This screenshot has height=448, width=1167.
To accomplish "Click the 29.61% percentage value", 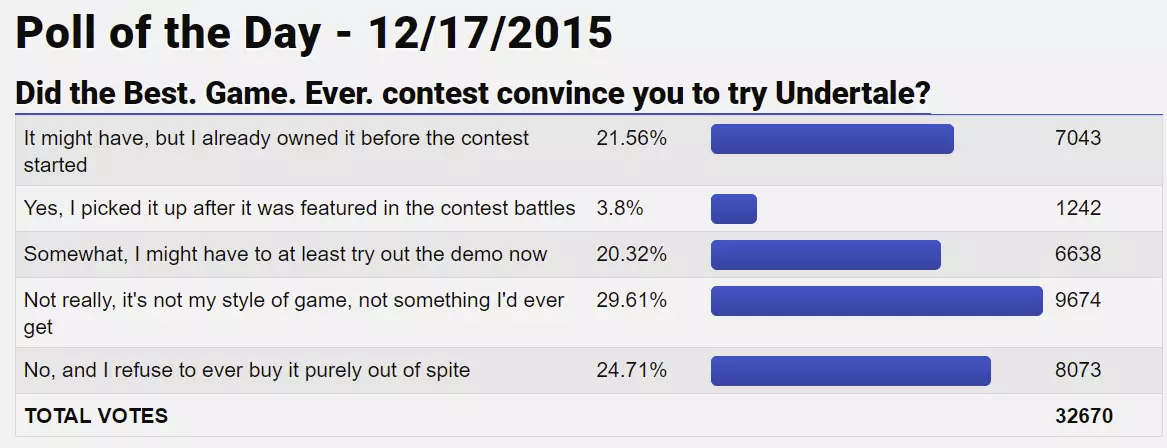I will (x=631, y=301).
